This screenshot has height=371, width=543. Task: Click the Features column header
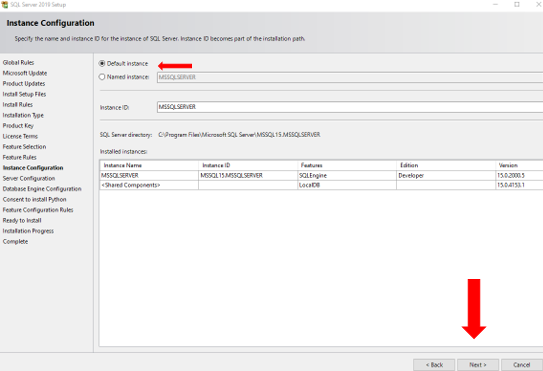[347, 165]
